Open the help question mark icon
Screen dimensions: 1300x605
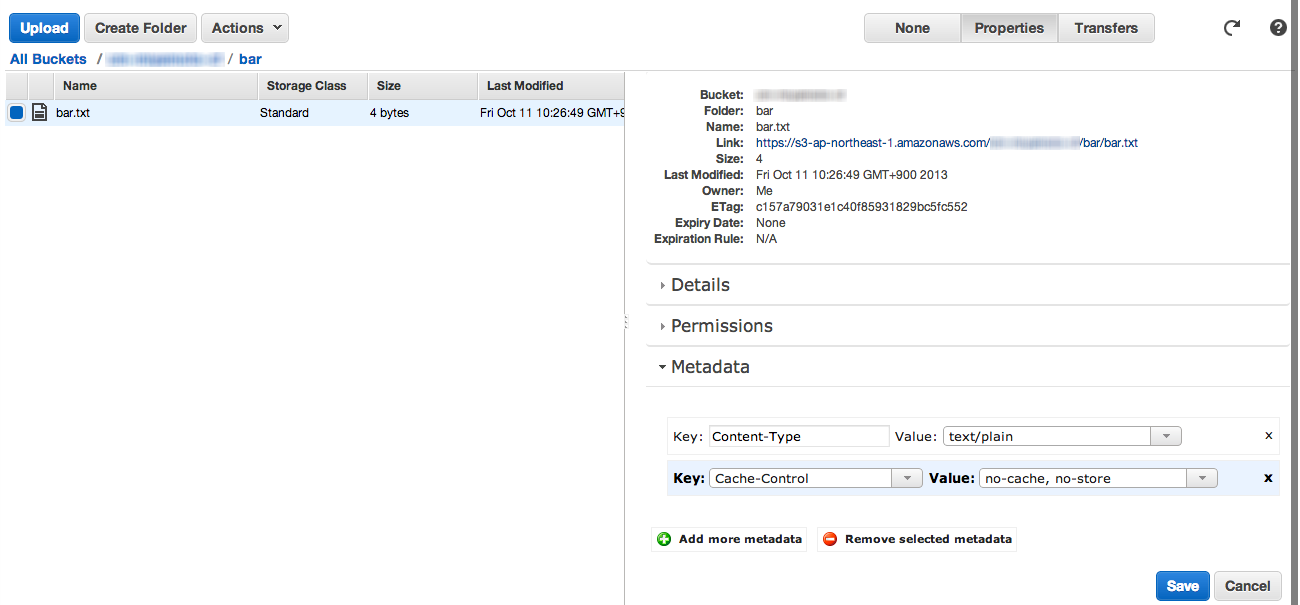point(1278,28)
